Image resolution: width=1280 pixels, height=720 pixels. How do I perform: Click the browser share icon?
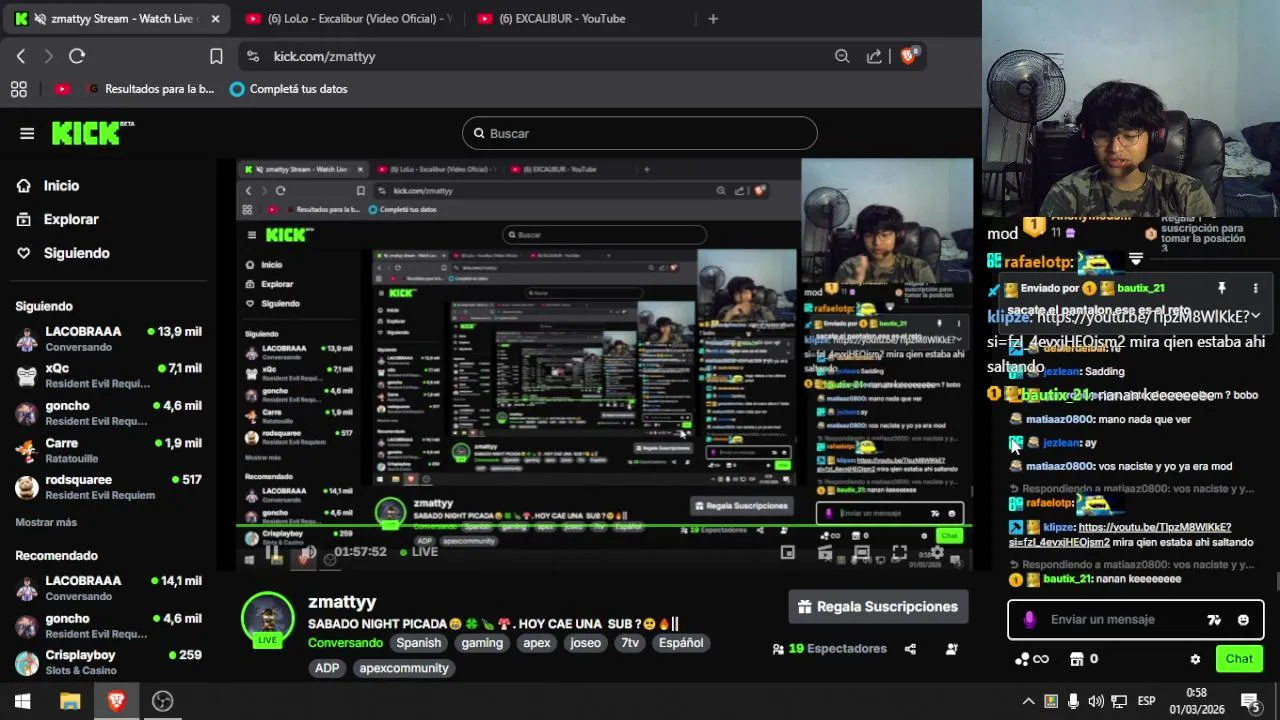tap(874, 56)
